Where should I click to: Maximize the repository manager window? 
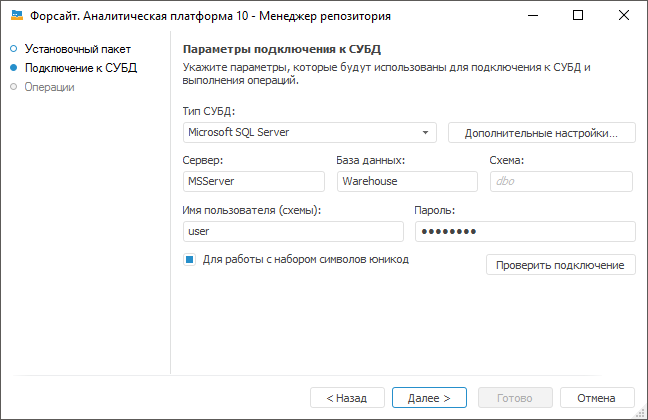(578, 16)
